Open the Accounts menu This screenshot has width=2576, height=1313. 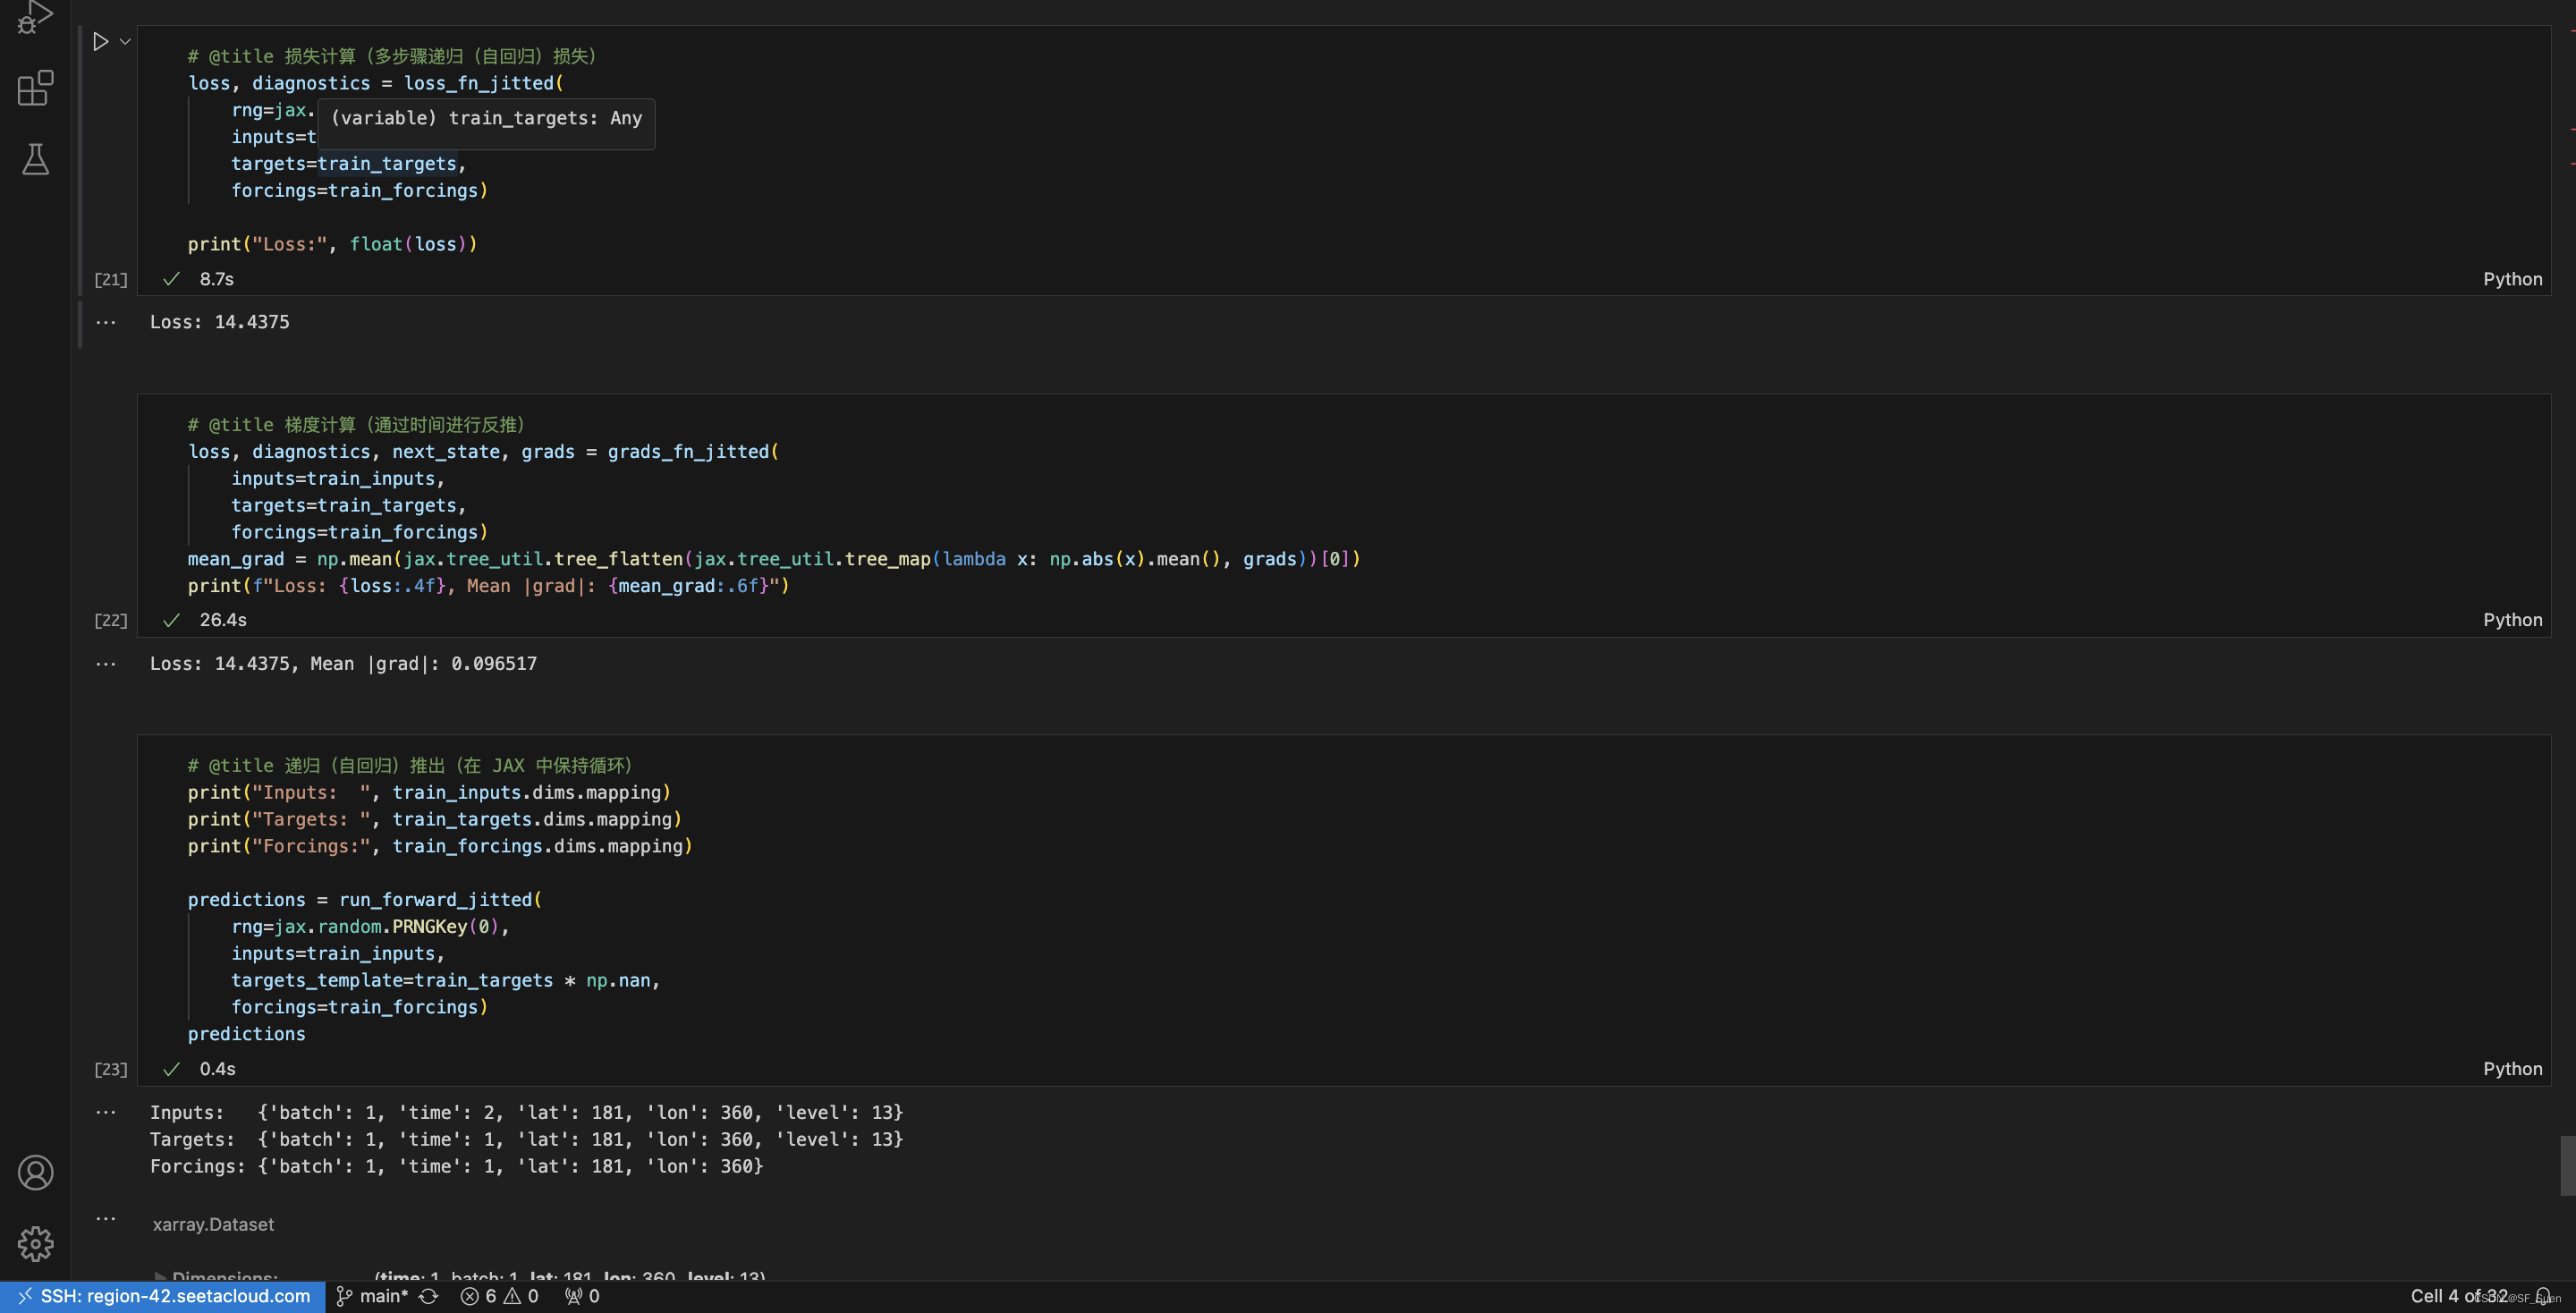pyautogui.click(x=35, y=1172)
